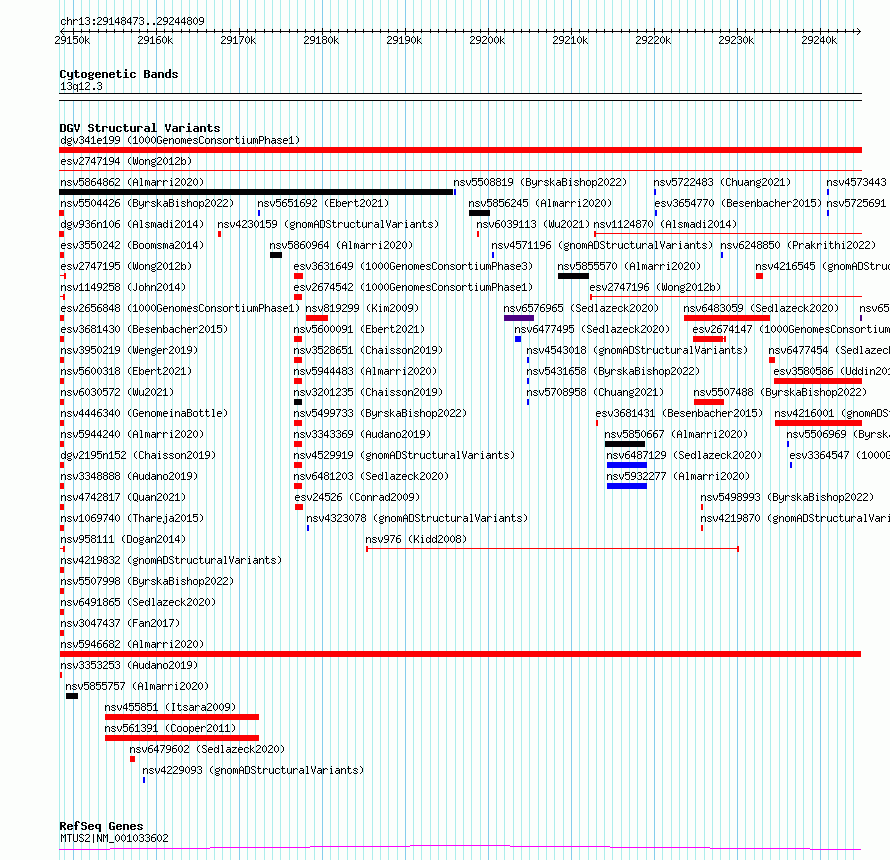Open nsv4230159 (gnomADStructuralVariants) label
890x860 pixels.
click(x=328, y=224)
